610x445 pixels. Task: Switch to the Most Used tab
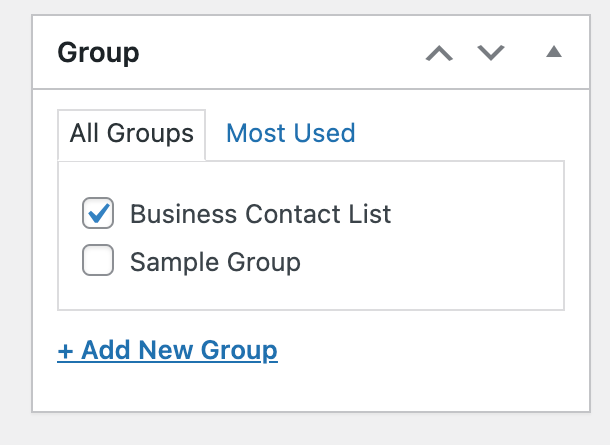(x=291, y=133)
